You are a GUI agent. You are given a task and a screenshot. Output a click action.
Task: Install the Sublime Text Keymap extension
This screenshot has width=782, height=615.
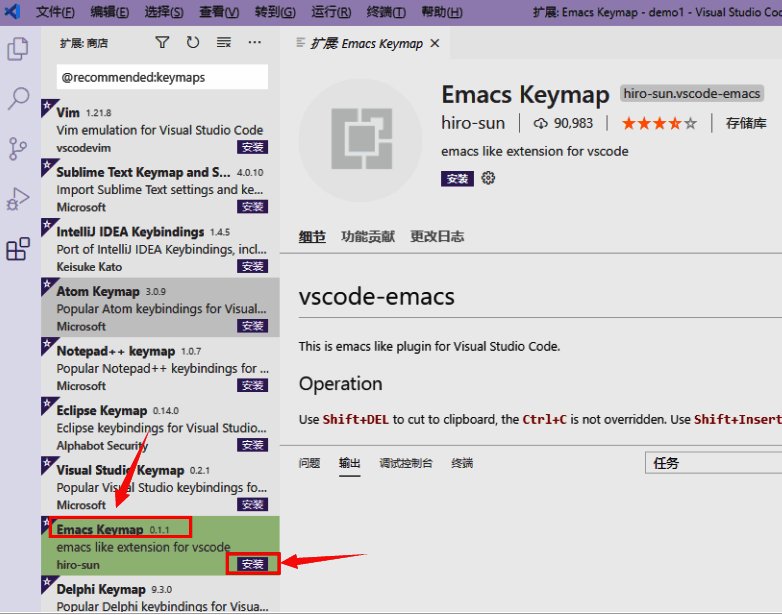coord(252,206)
